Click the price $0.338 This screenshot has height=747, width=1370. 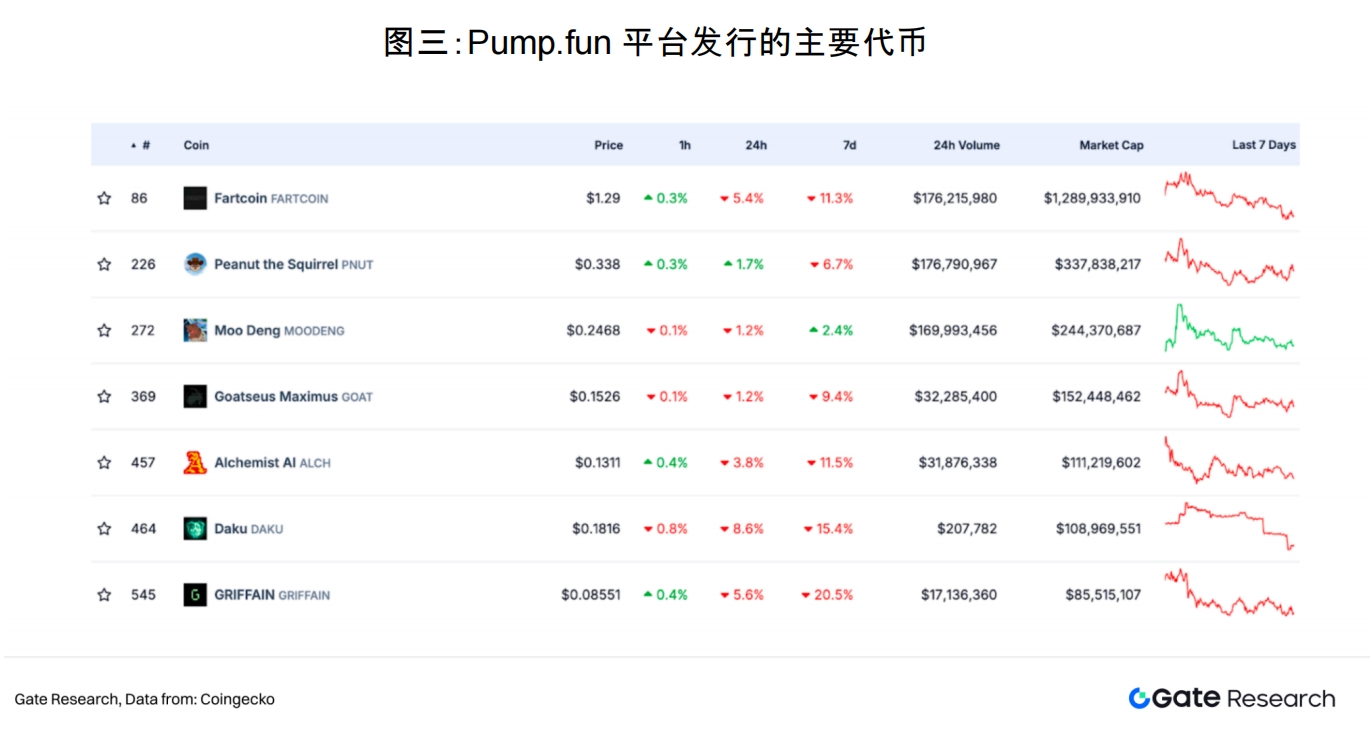[x=597, y=264]
